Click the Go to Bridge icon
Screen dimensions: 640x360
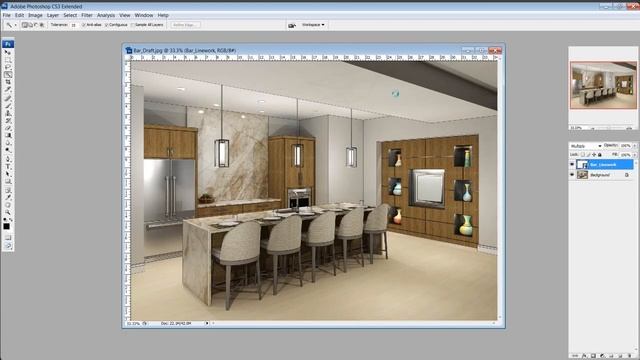tap(291, 25)
